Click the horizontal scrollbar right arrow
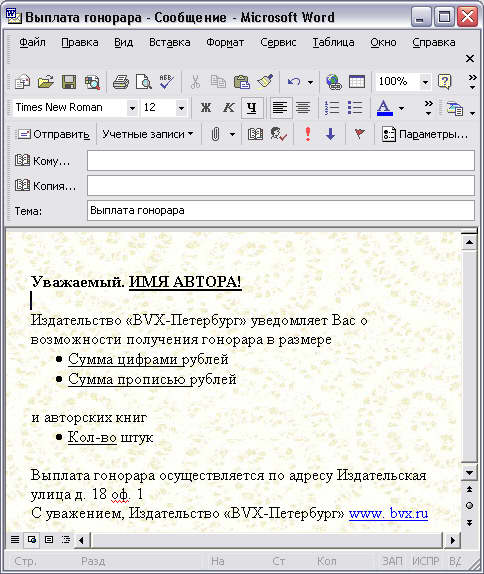Image resolution: width=484 pixels, height=574 pixels. pos(453,540)
